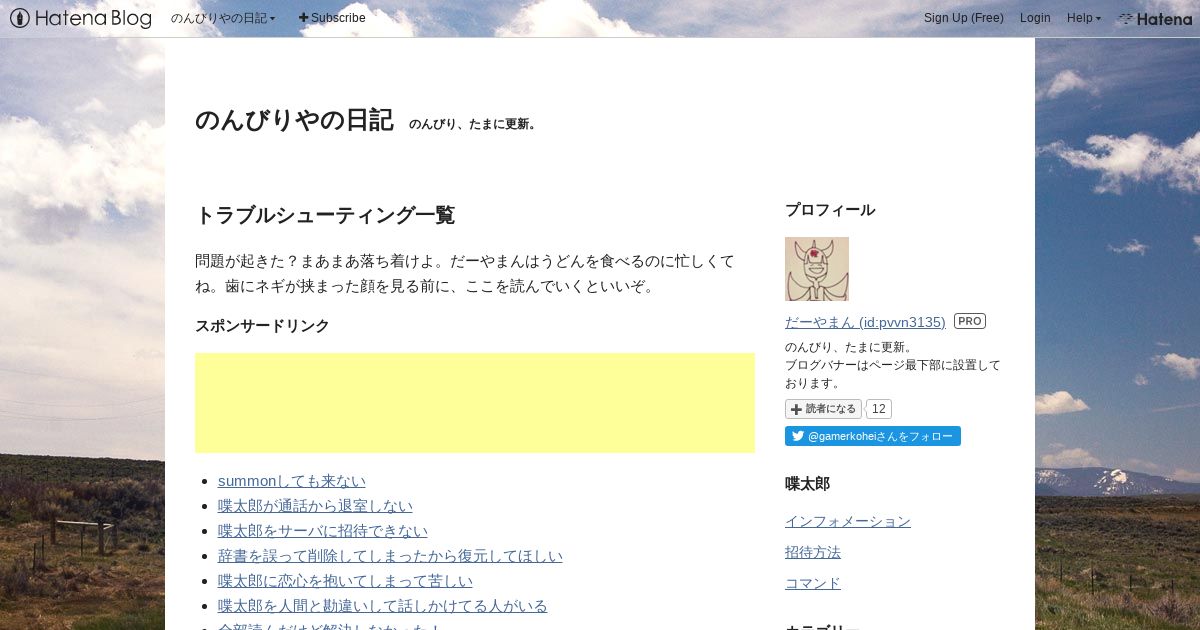The width and height of the screenshot is (1200, 630).
Task: Expand the のんびりやの日記 header dropdown
Action: point(223,18)
